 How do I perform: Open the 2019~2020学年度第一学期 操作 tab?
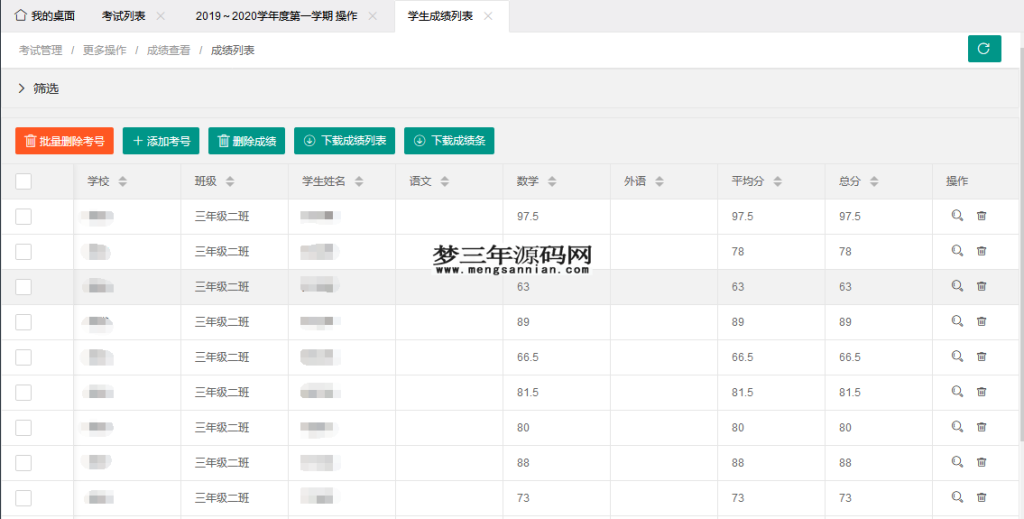click(x=276, y=16)
